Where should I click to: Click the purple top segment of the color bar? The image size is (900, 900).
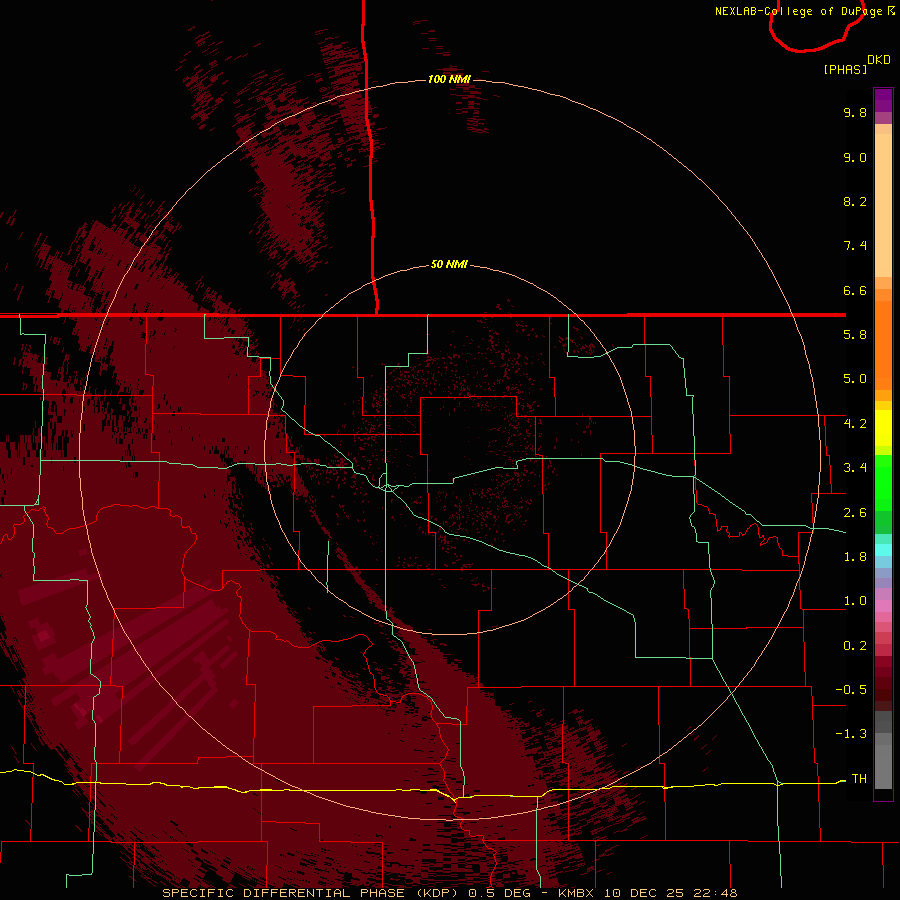point(883,100)
